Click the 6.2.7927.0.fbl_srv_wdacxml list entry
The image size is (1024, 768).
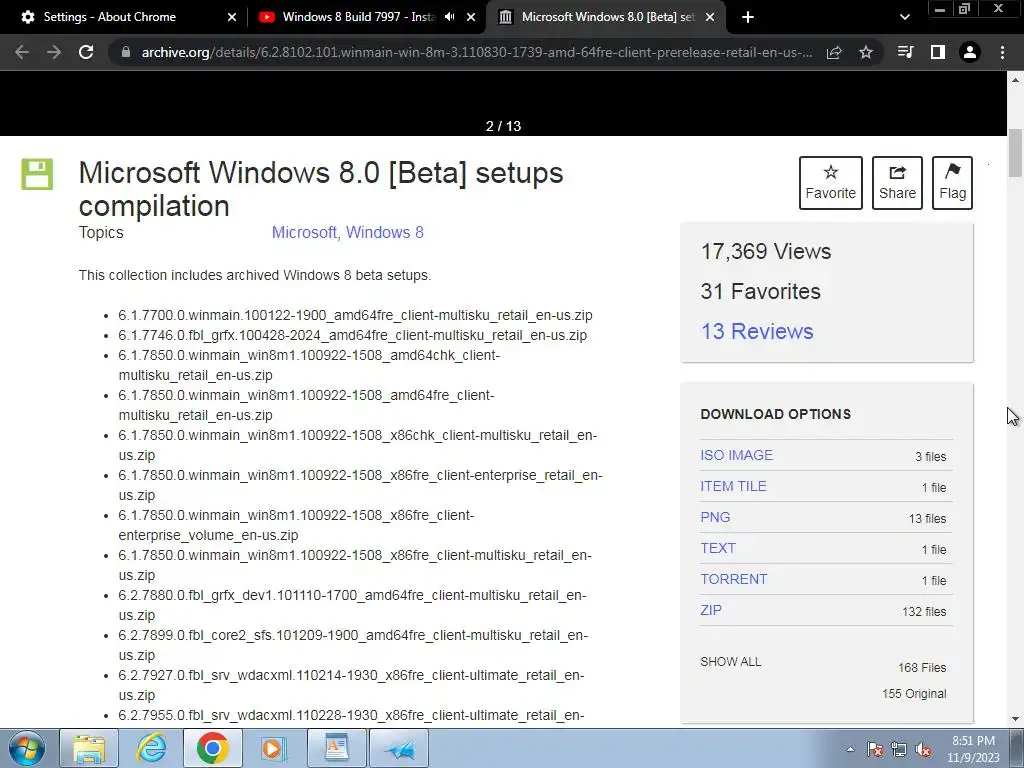[351, 685]
